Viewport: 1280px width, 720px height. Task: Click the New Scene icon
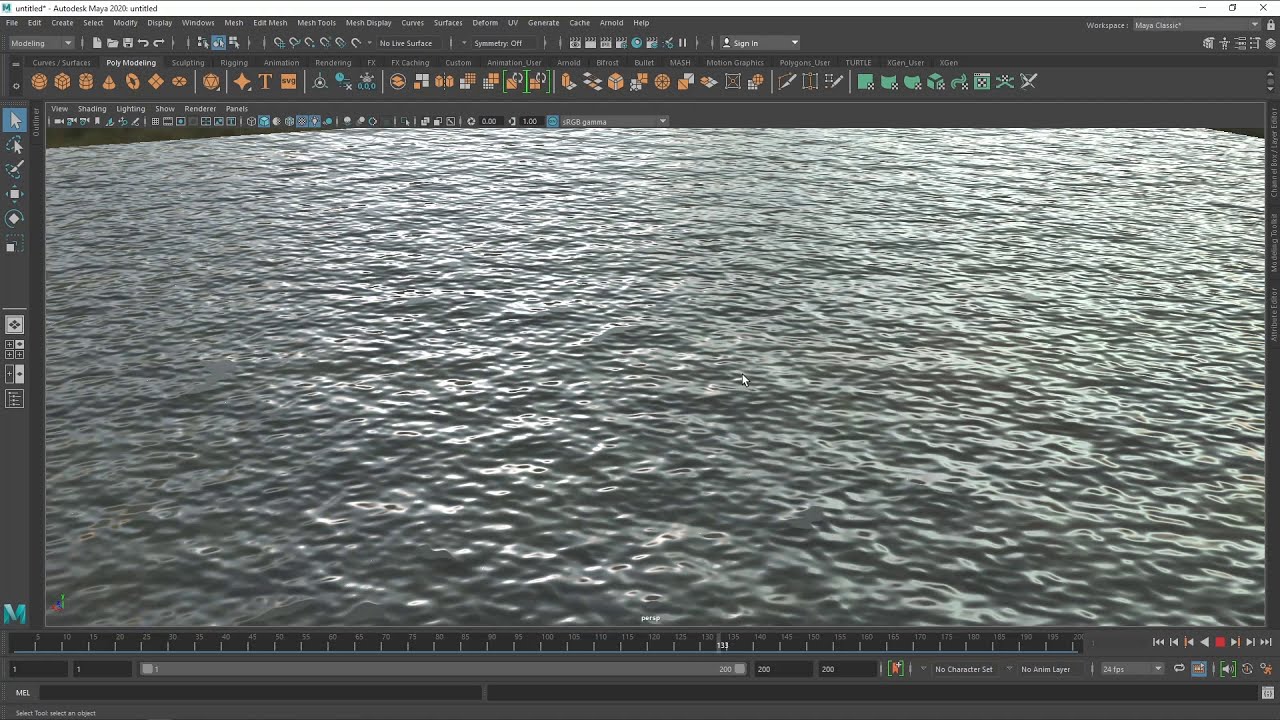pos(97,43)
